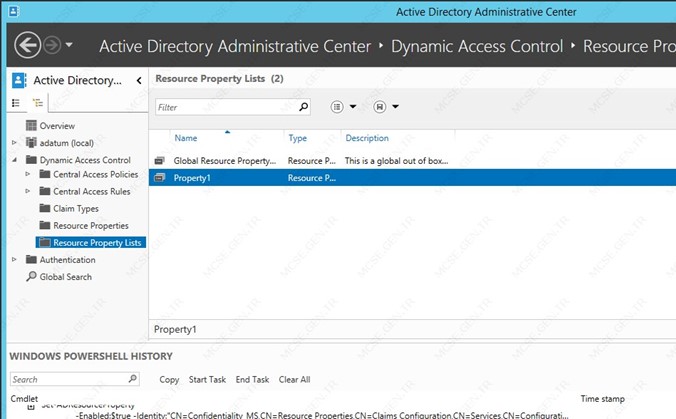The height and width of the screenshot is (419, 676).
Task: Click the Global Resource Property list icon
Action: (x=160, y=161)
